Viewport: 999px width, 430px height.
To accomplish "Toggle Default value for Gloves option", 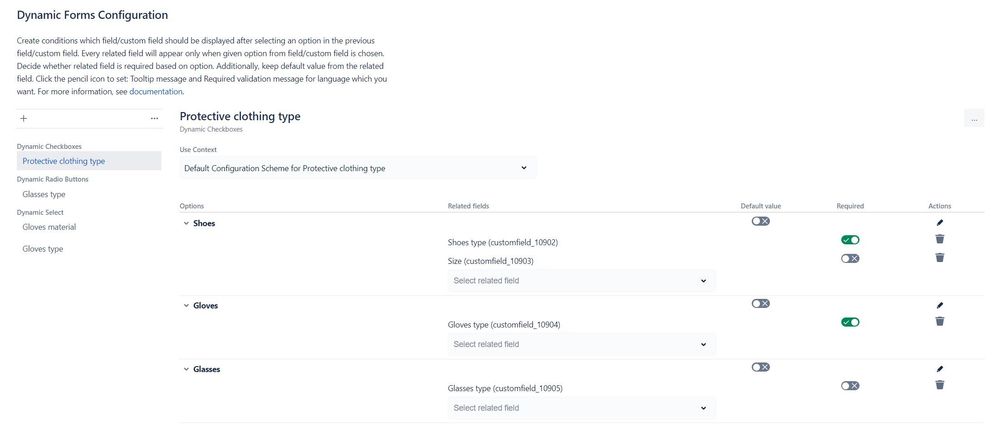I will 761,304.
